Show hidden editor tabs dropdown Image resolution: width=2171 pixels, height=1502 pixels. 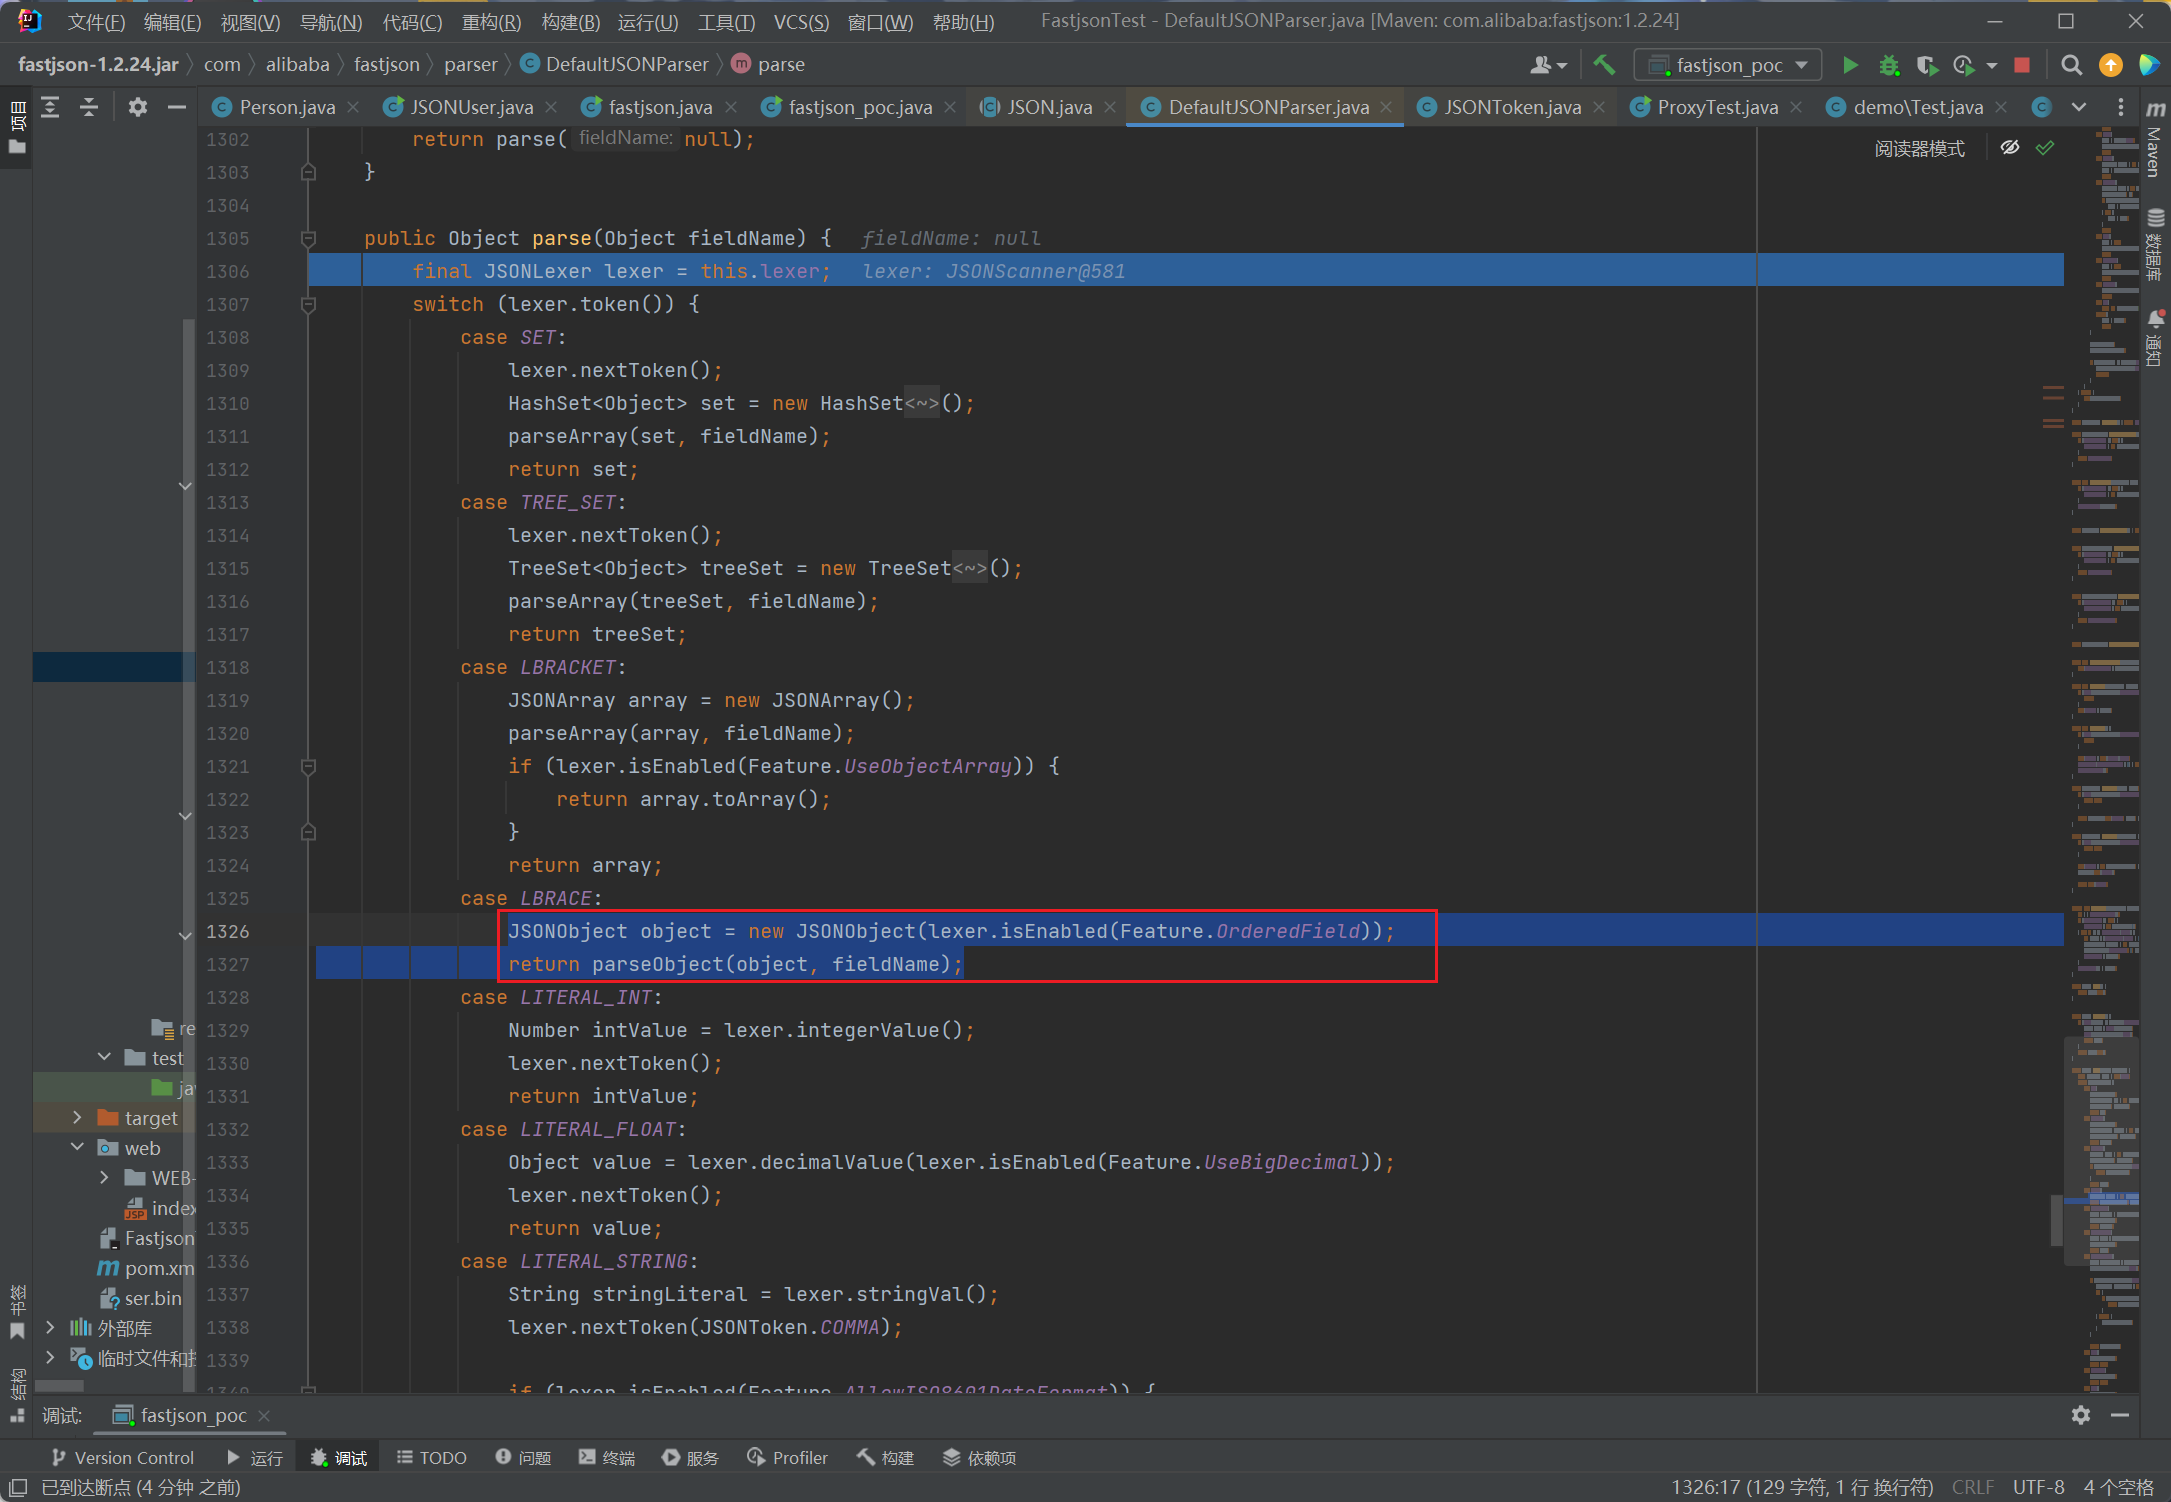[x=2079, y=107]
